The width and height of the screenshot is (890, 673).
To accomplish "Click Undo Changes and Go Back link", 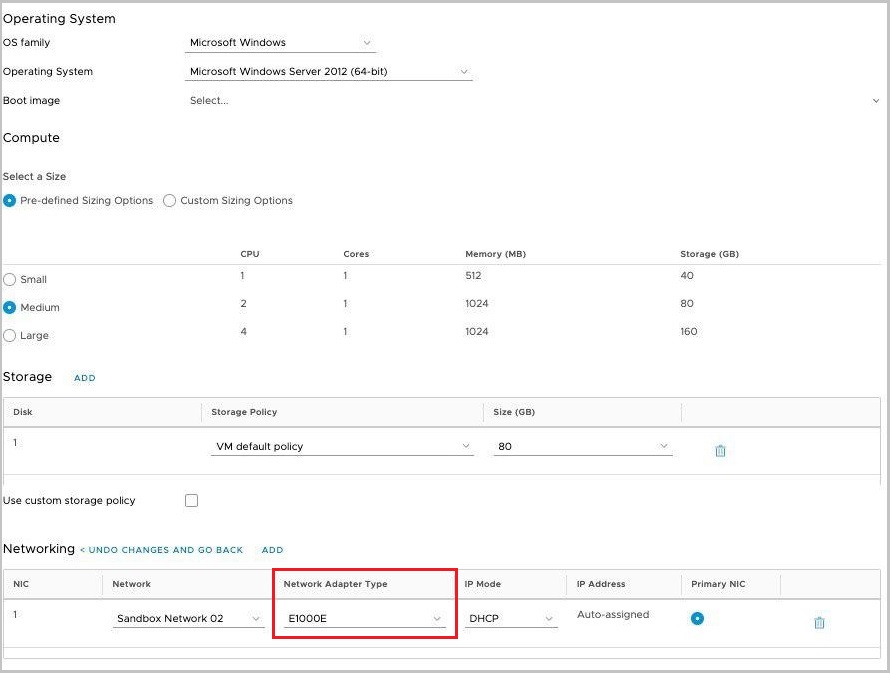I will (162, 550).
